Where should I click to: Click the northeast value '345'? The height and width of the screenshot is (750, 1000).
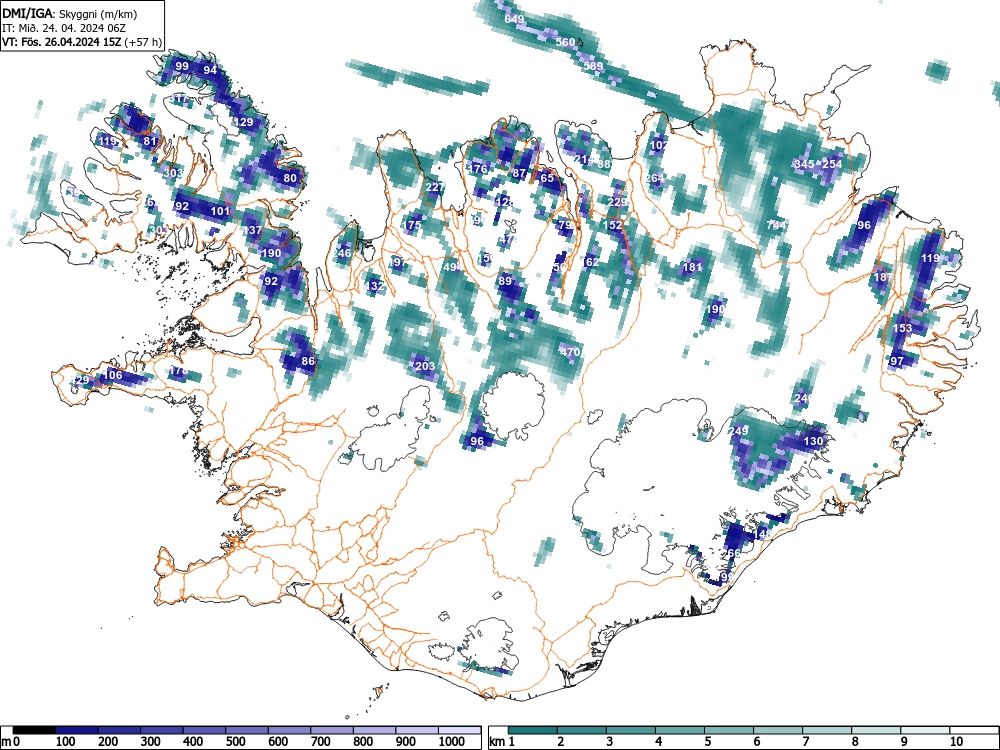point(805,164)
